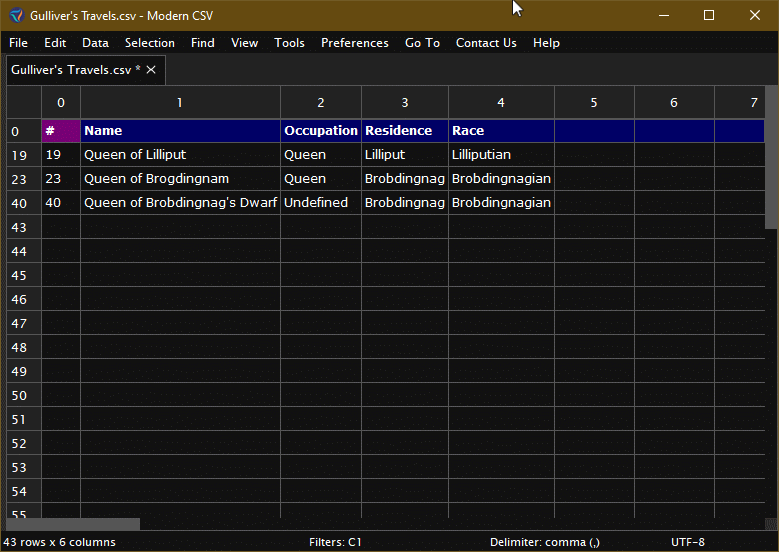Image resolution: width=779 pixels, height=552 pixels.
Task: Open the View menu
Action: click(x=244, y=43)
